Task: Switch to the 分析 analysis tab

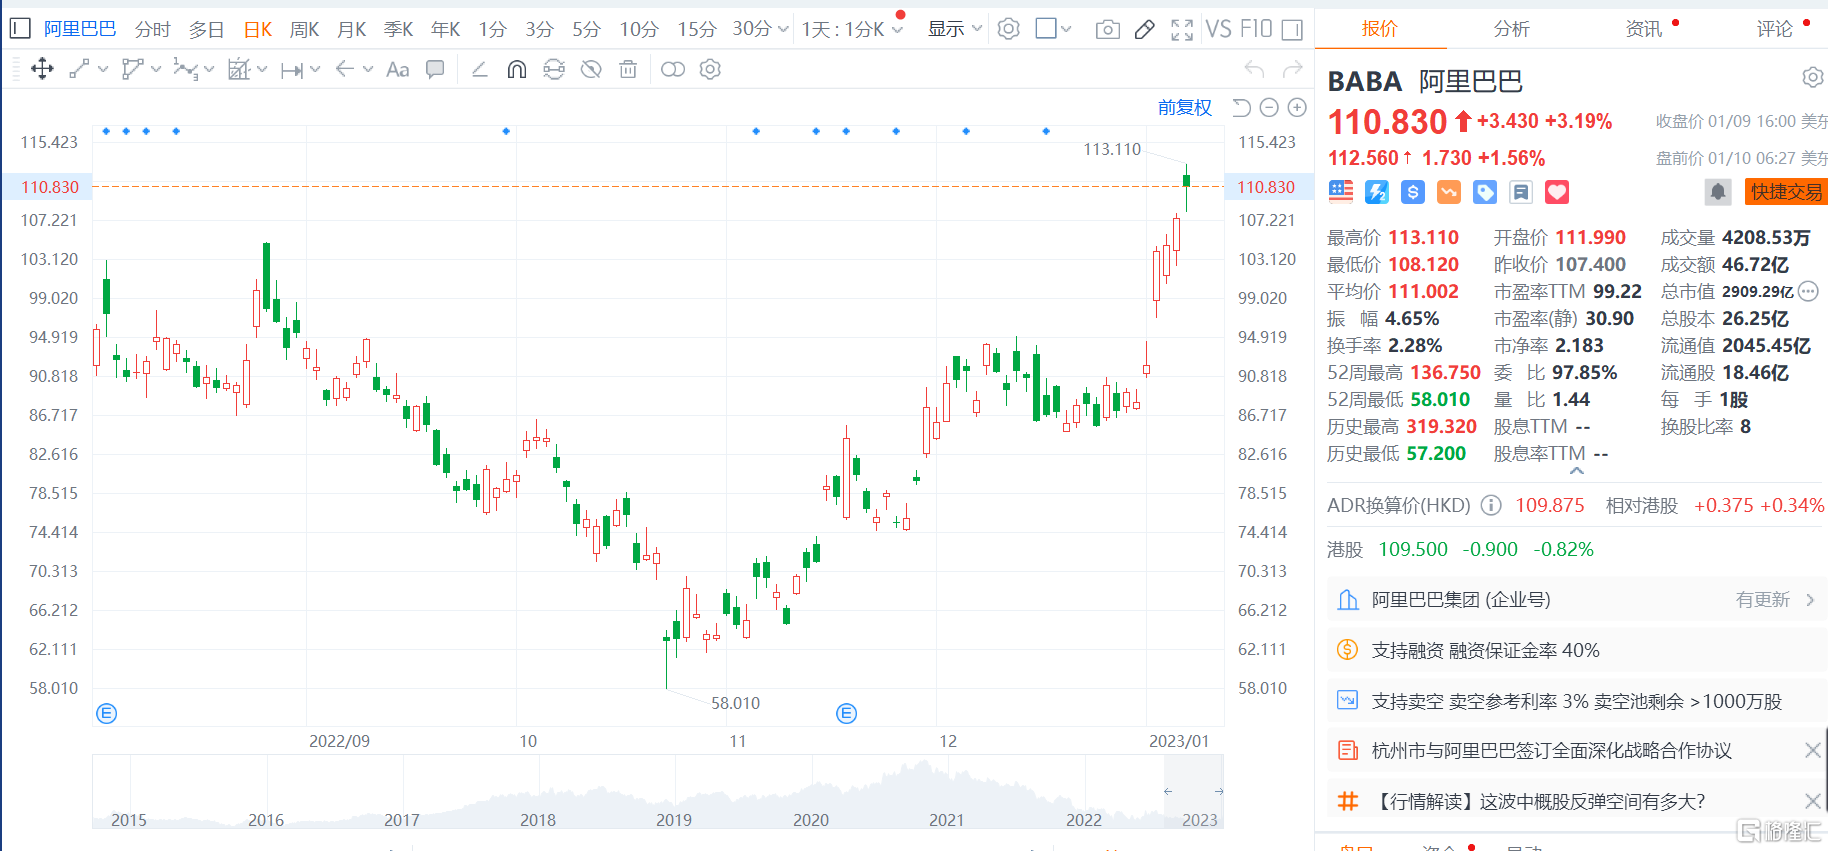Action: pos(1511,29)
